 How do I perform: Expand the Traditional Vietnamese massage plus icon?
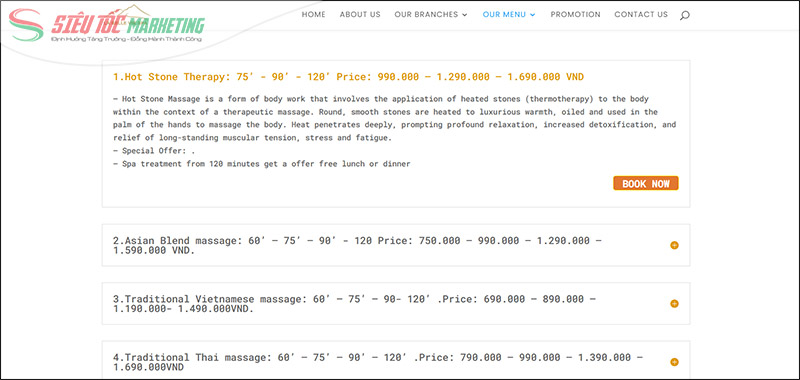tap(674, 303)
